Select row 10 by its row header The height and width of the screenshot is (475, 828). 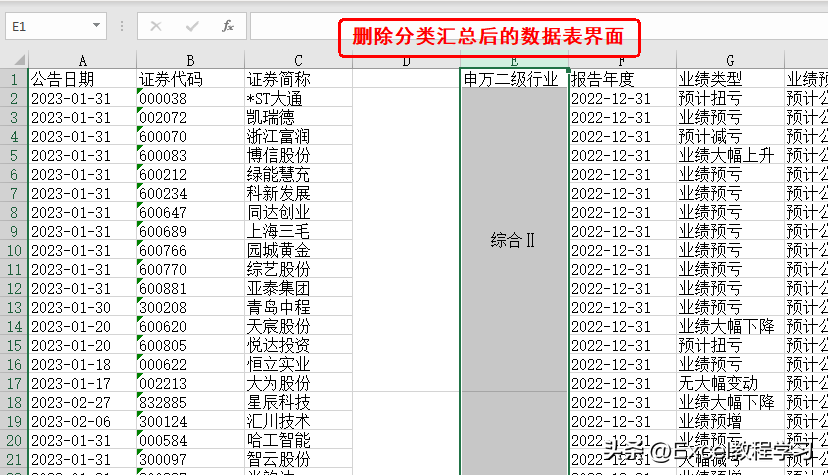click(14, 250)
